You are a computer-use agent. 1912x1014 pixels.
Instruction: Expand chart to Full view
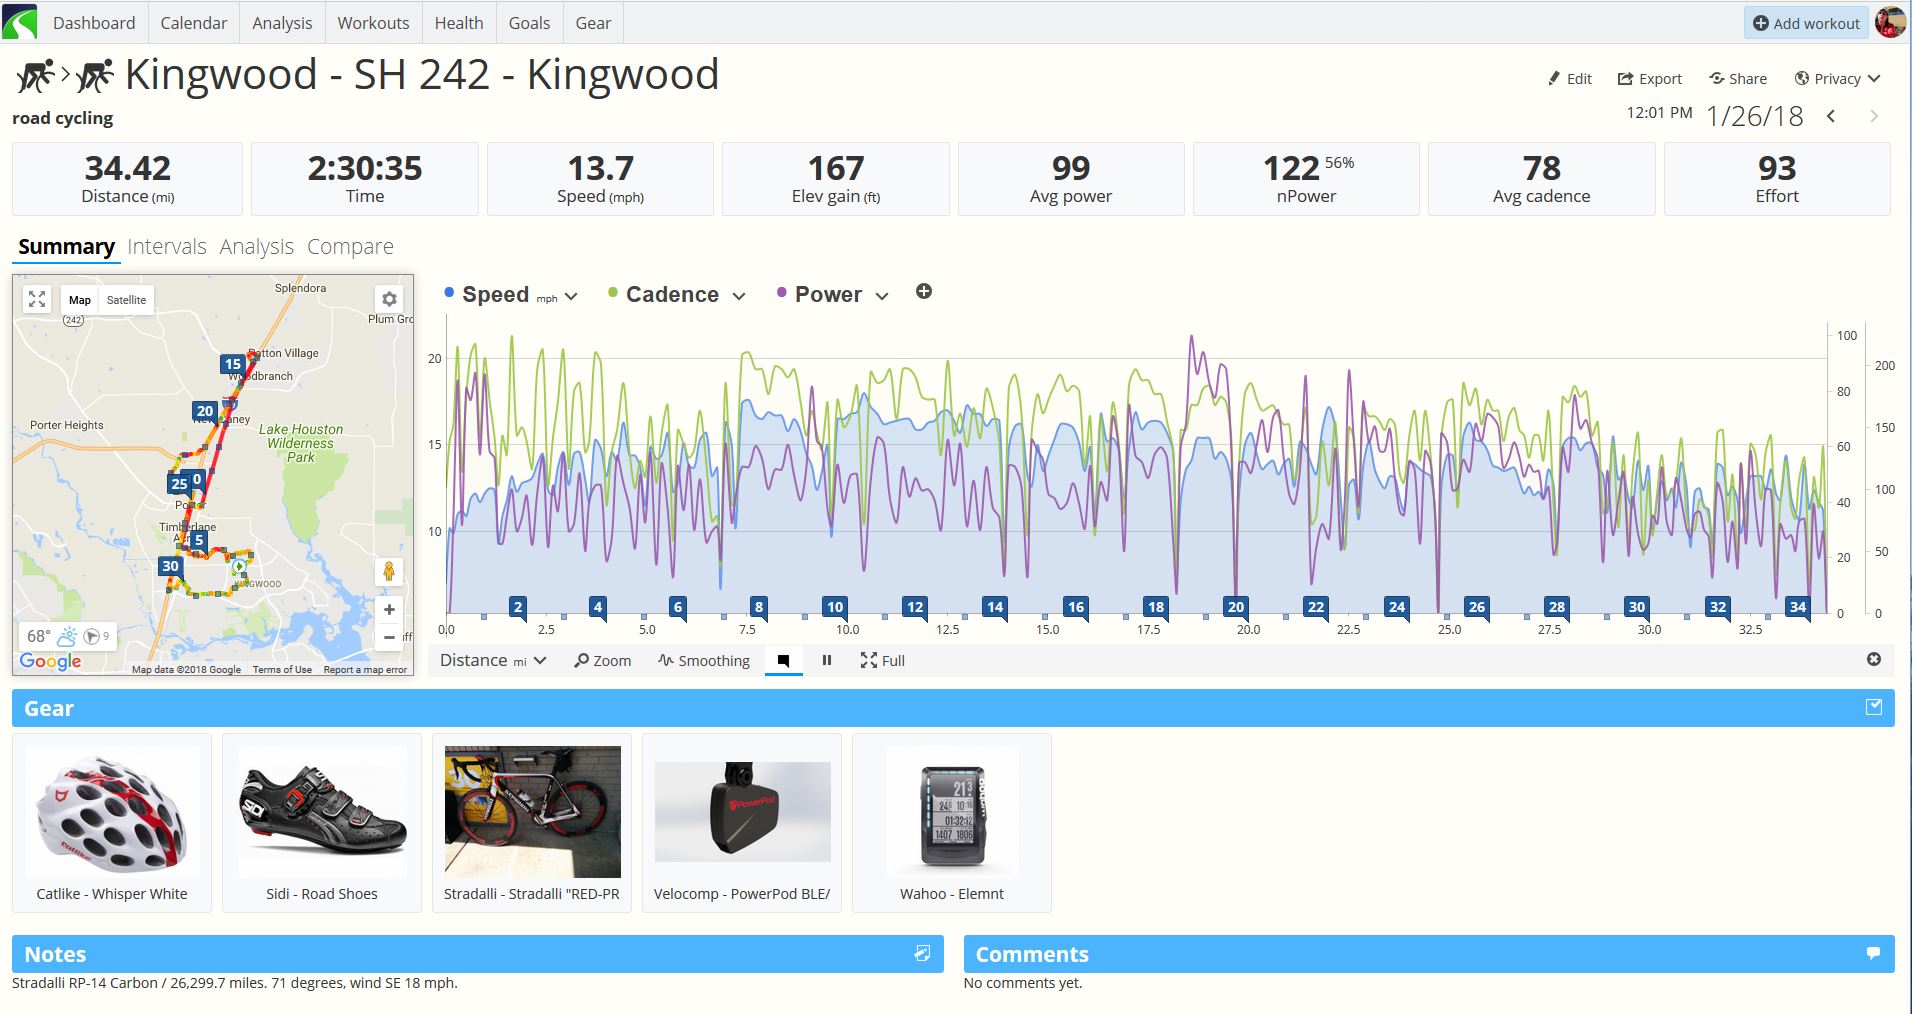(883, 660)
